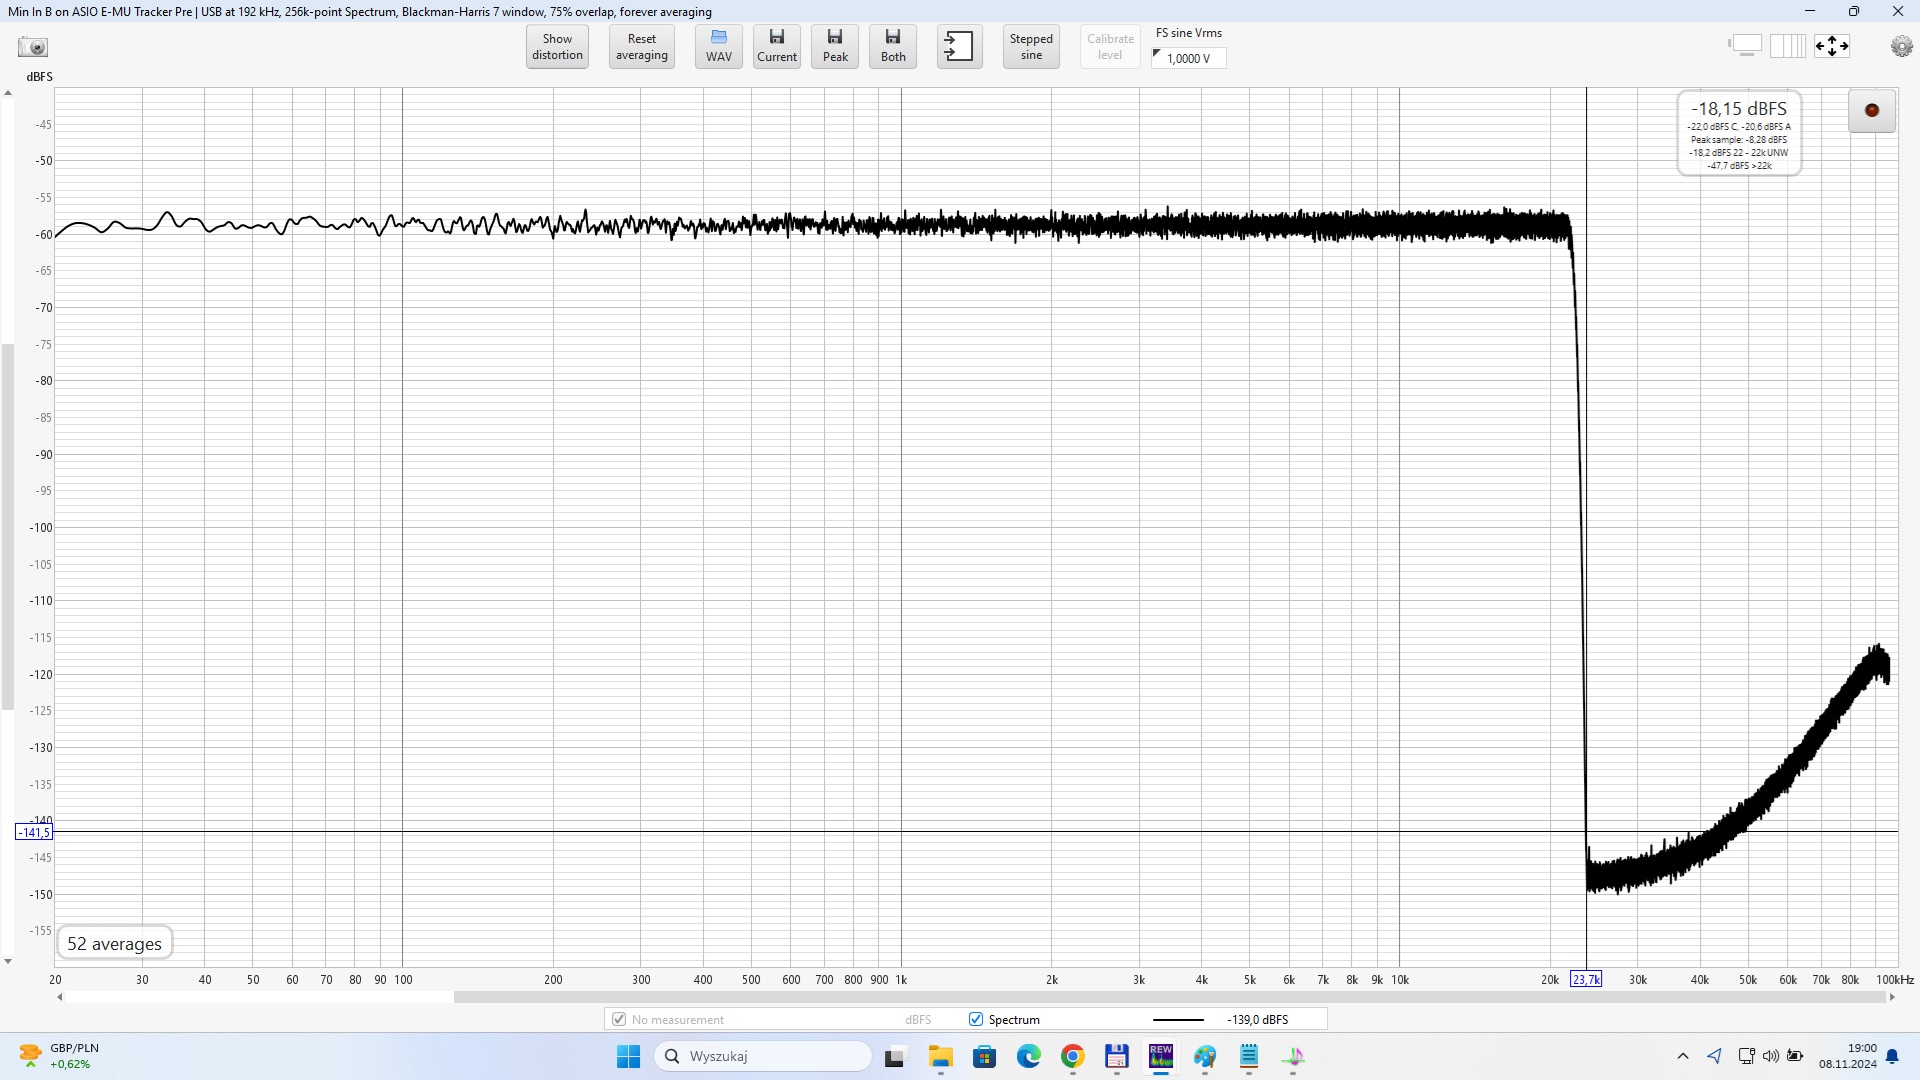Reset averaging of the spectrum
The height and width of the screenshot is (1080, 1920).
point(642,47)
